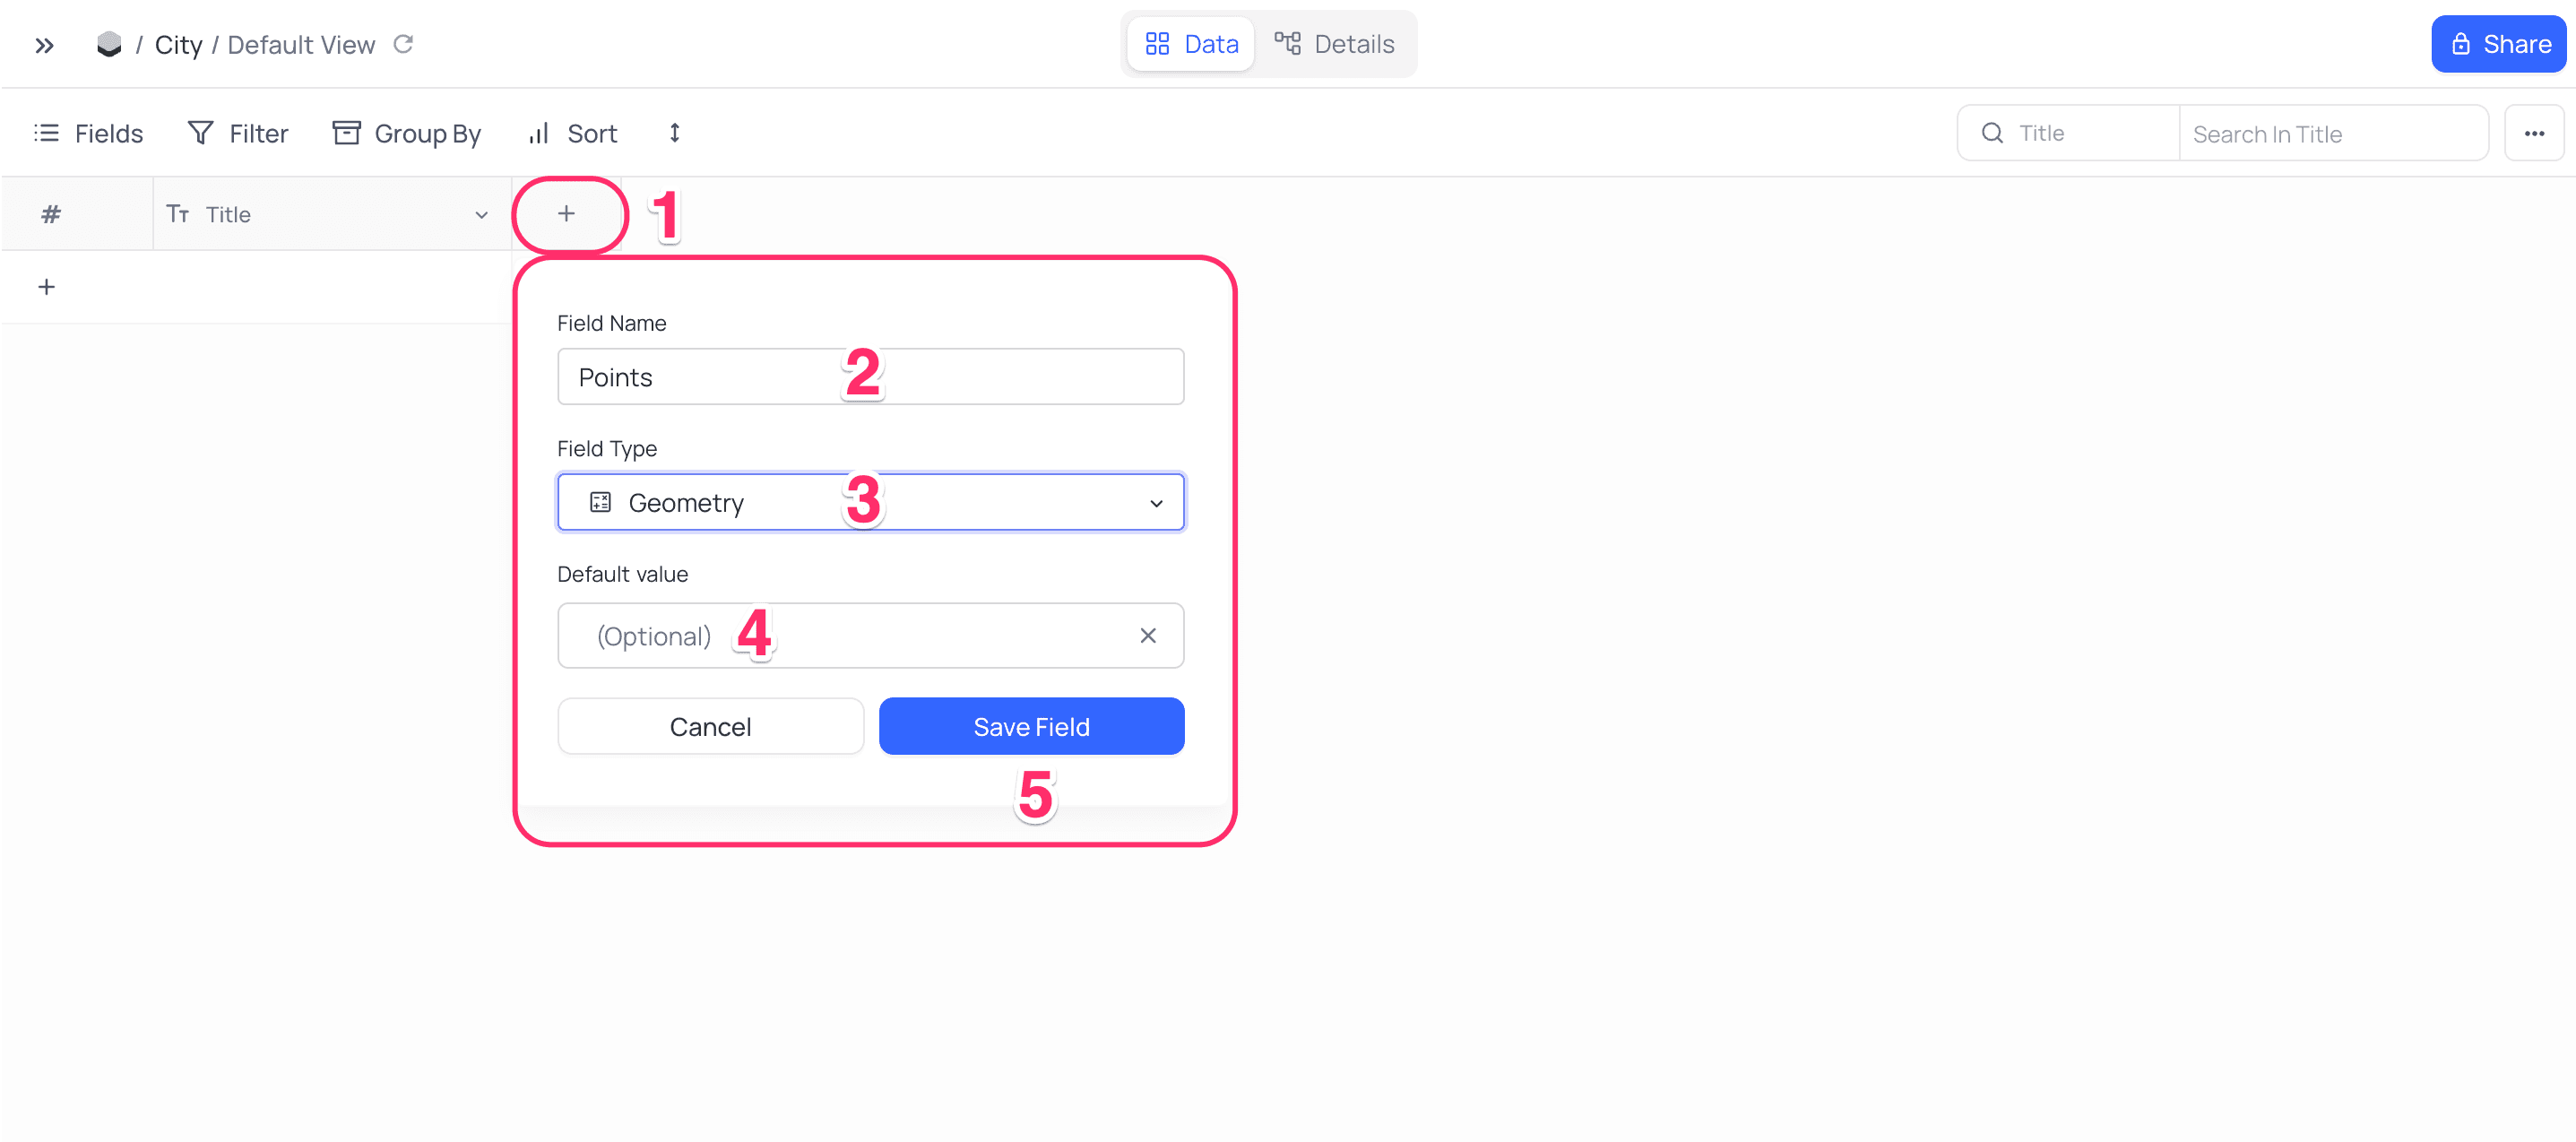This screenshot has width=2576, height=1142.
Task: Open the Title search field selector
Action: tap(2068, 133)
